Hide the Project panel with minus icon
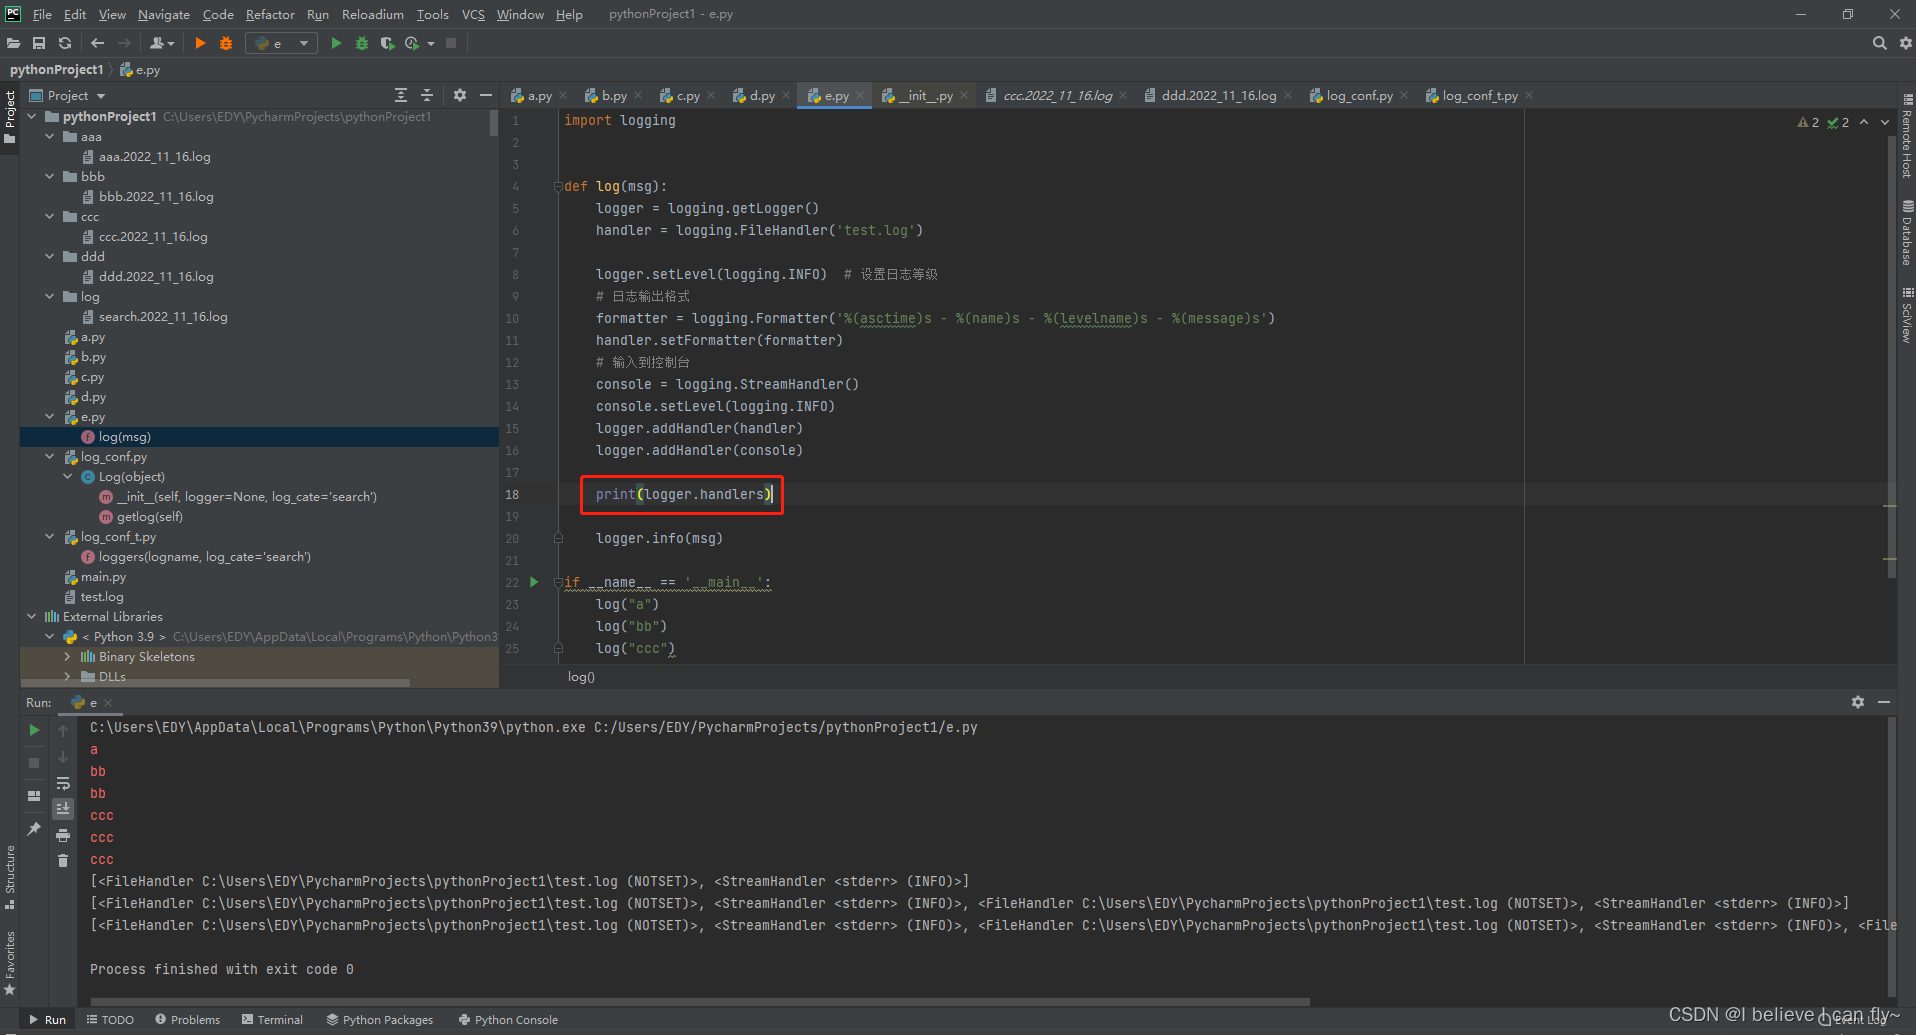 (486, 95)
